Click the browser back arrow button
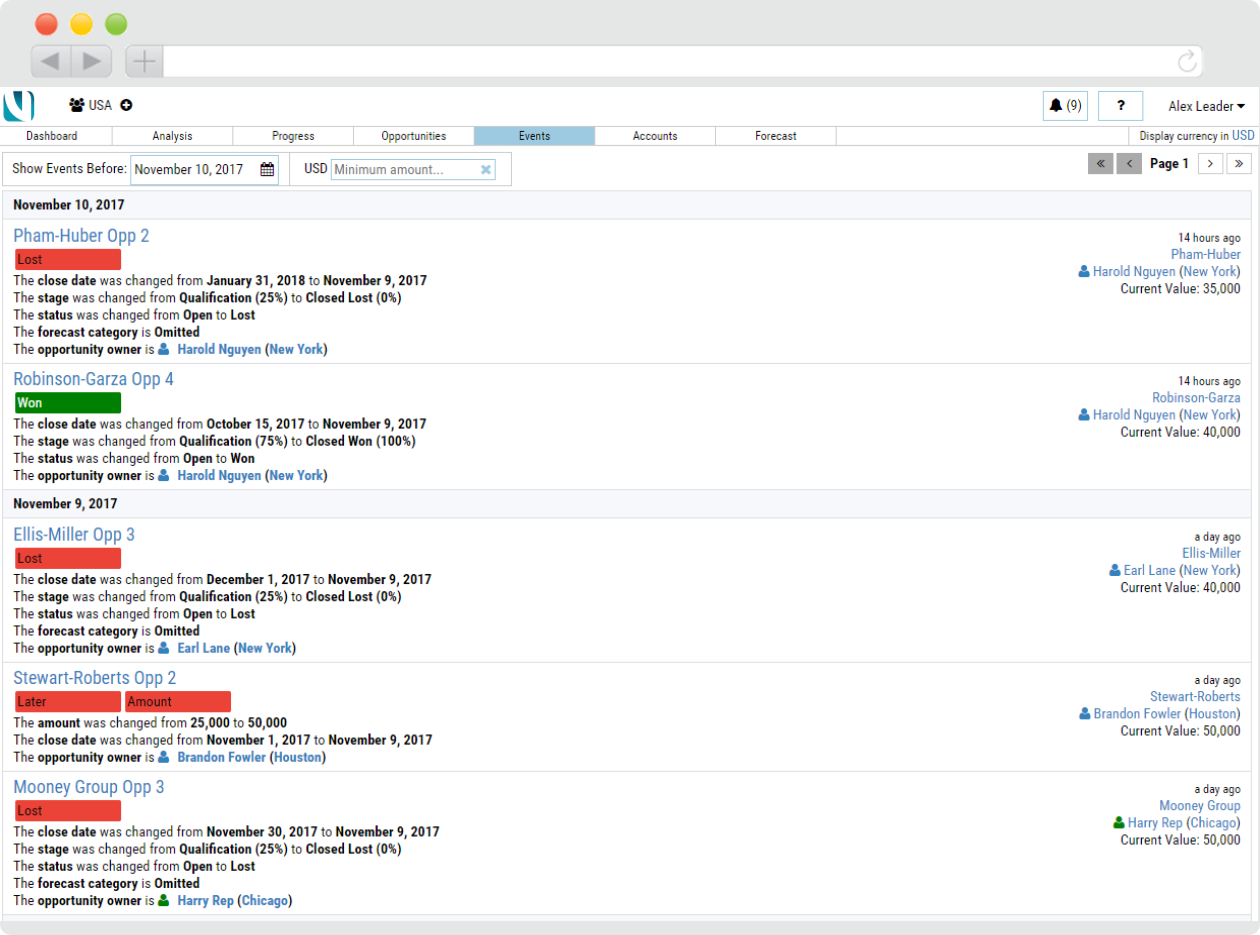1260x935 pixels. tap(51, 61)
